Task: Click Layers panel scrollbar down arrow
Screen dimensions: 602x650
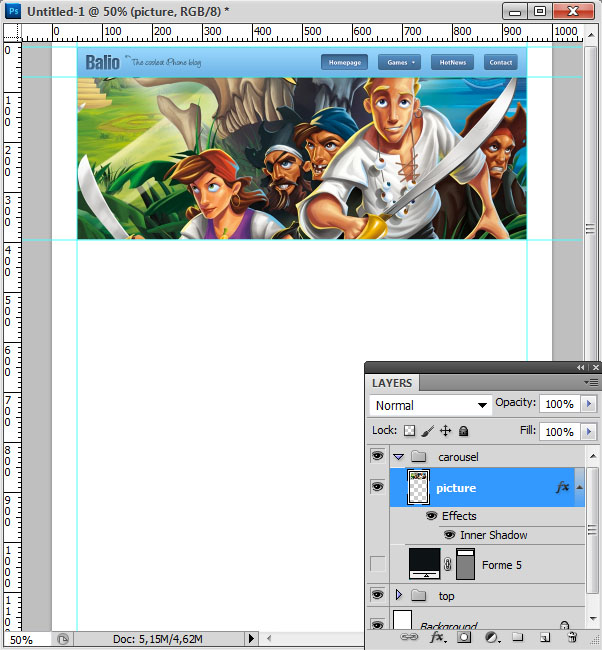Action: coord(593,619)
